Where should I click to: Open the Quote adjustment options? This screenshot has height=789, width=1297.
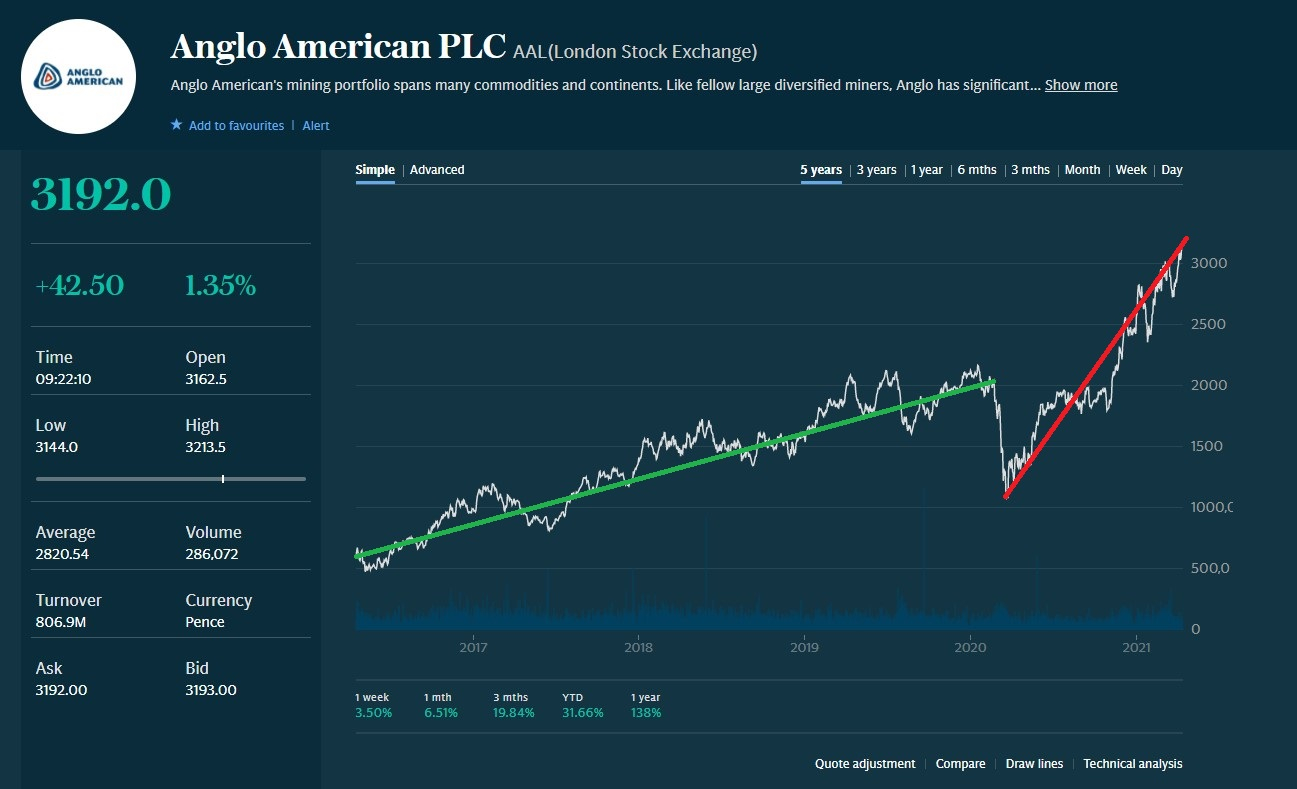pyautogui.click(x=865, y=764)
